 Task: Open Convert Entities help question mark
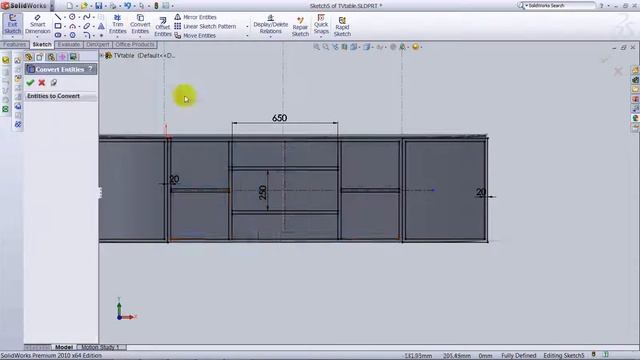90,69
